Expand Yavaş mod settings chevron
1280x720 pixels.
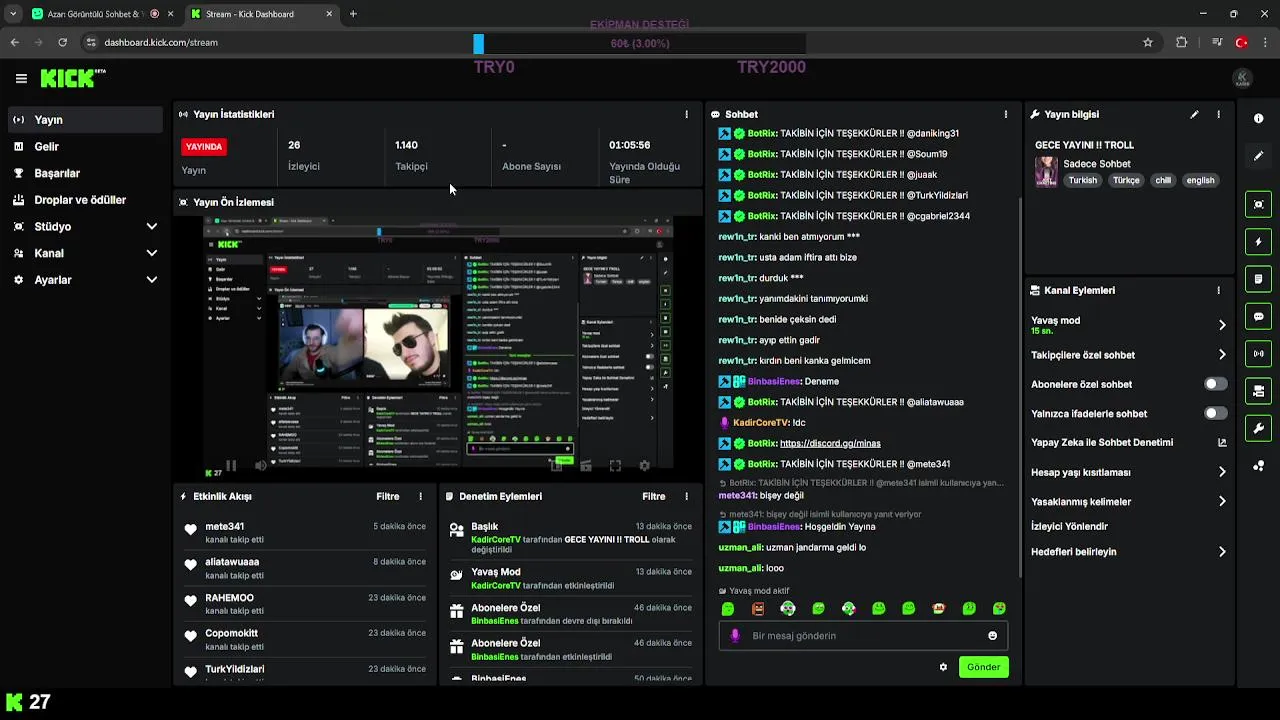coord(1222,325)
